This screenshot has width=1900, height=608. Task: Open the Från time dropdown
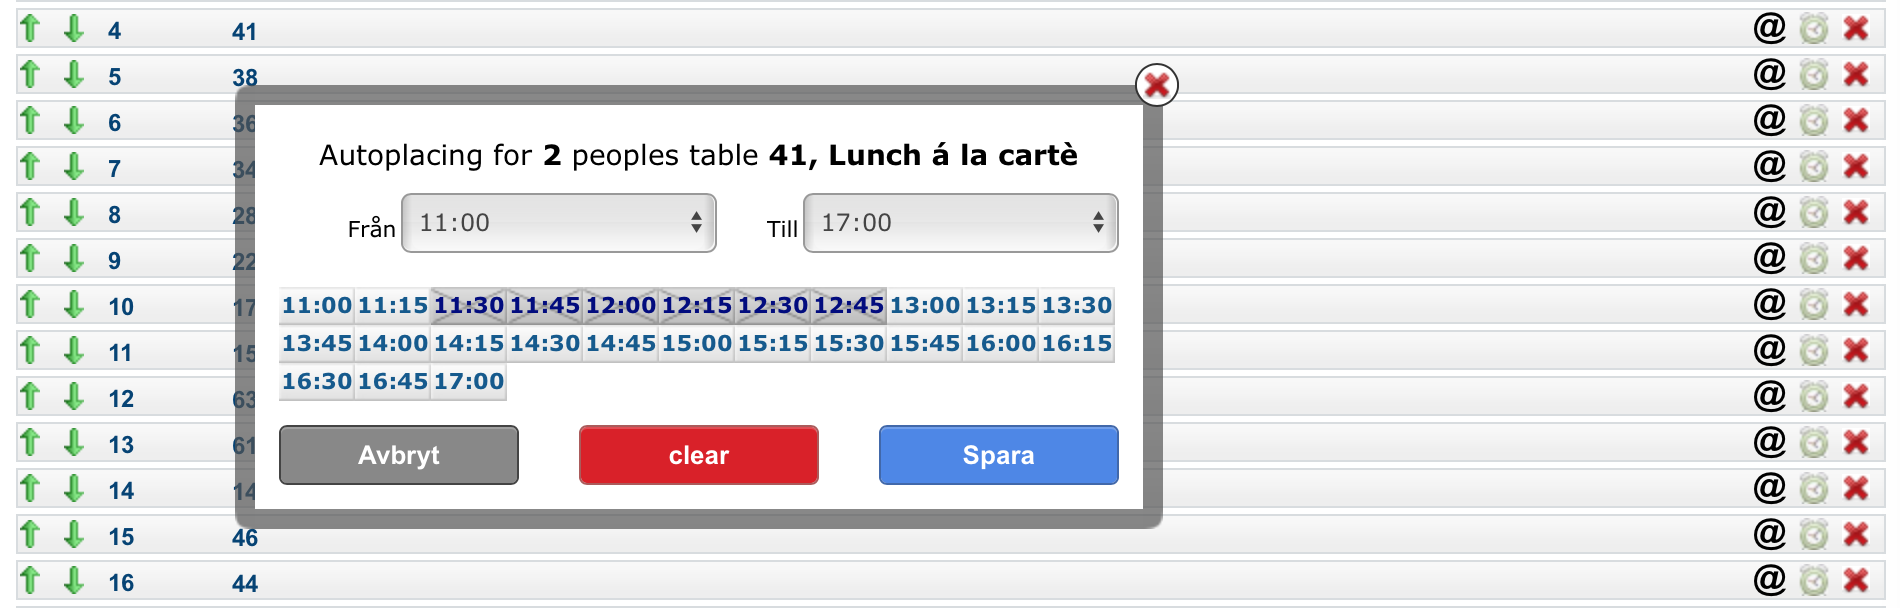coord(559,223)
